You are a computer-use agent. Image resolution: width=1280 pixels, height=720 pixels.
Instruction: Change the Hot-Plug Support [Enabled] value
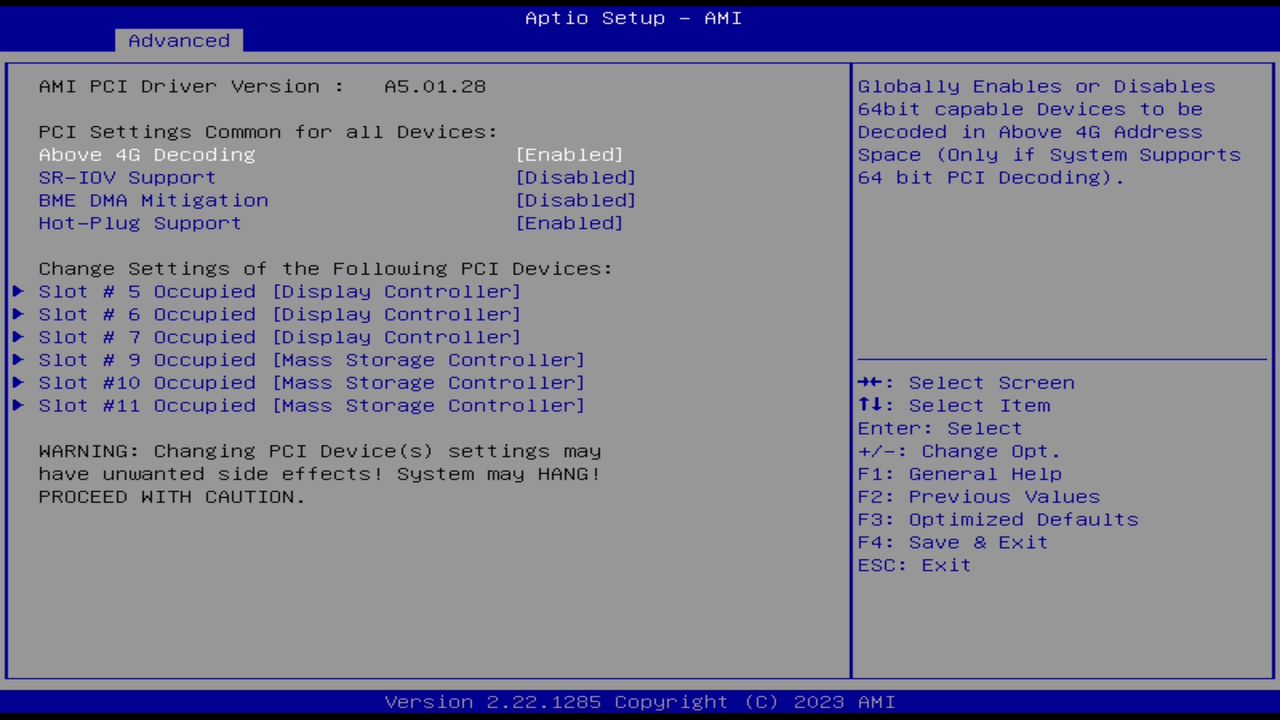(x=569, y=223)
